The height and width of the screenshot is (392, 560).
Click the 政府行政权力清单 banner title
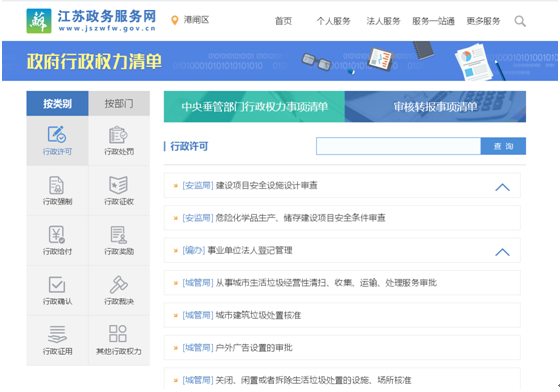pyautogui.click(x=94, y=61)
